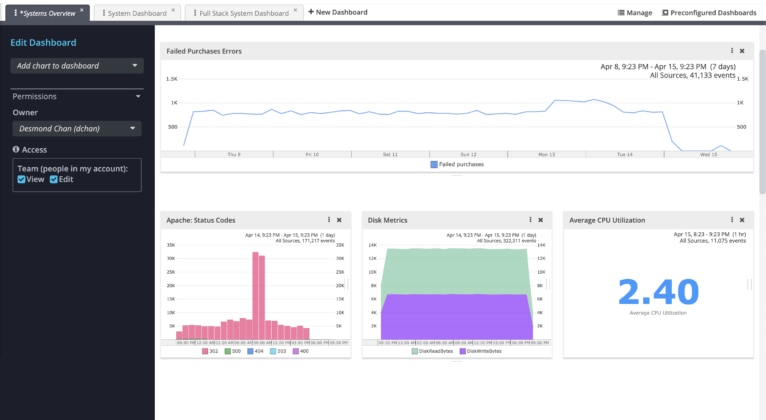Open options menu on Apache Status Codes chart
Screen dimensions: 766x420
click(329, 219)
